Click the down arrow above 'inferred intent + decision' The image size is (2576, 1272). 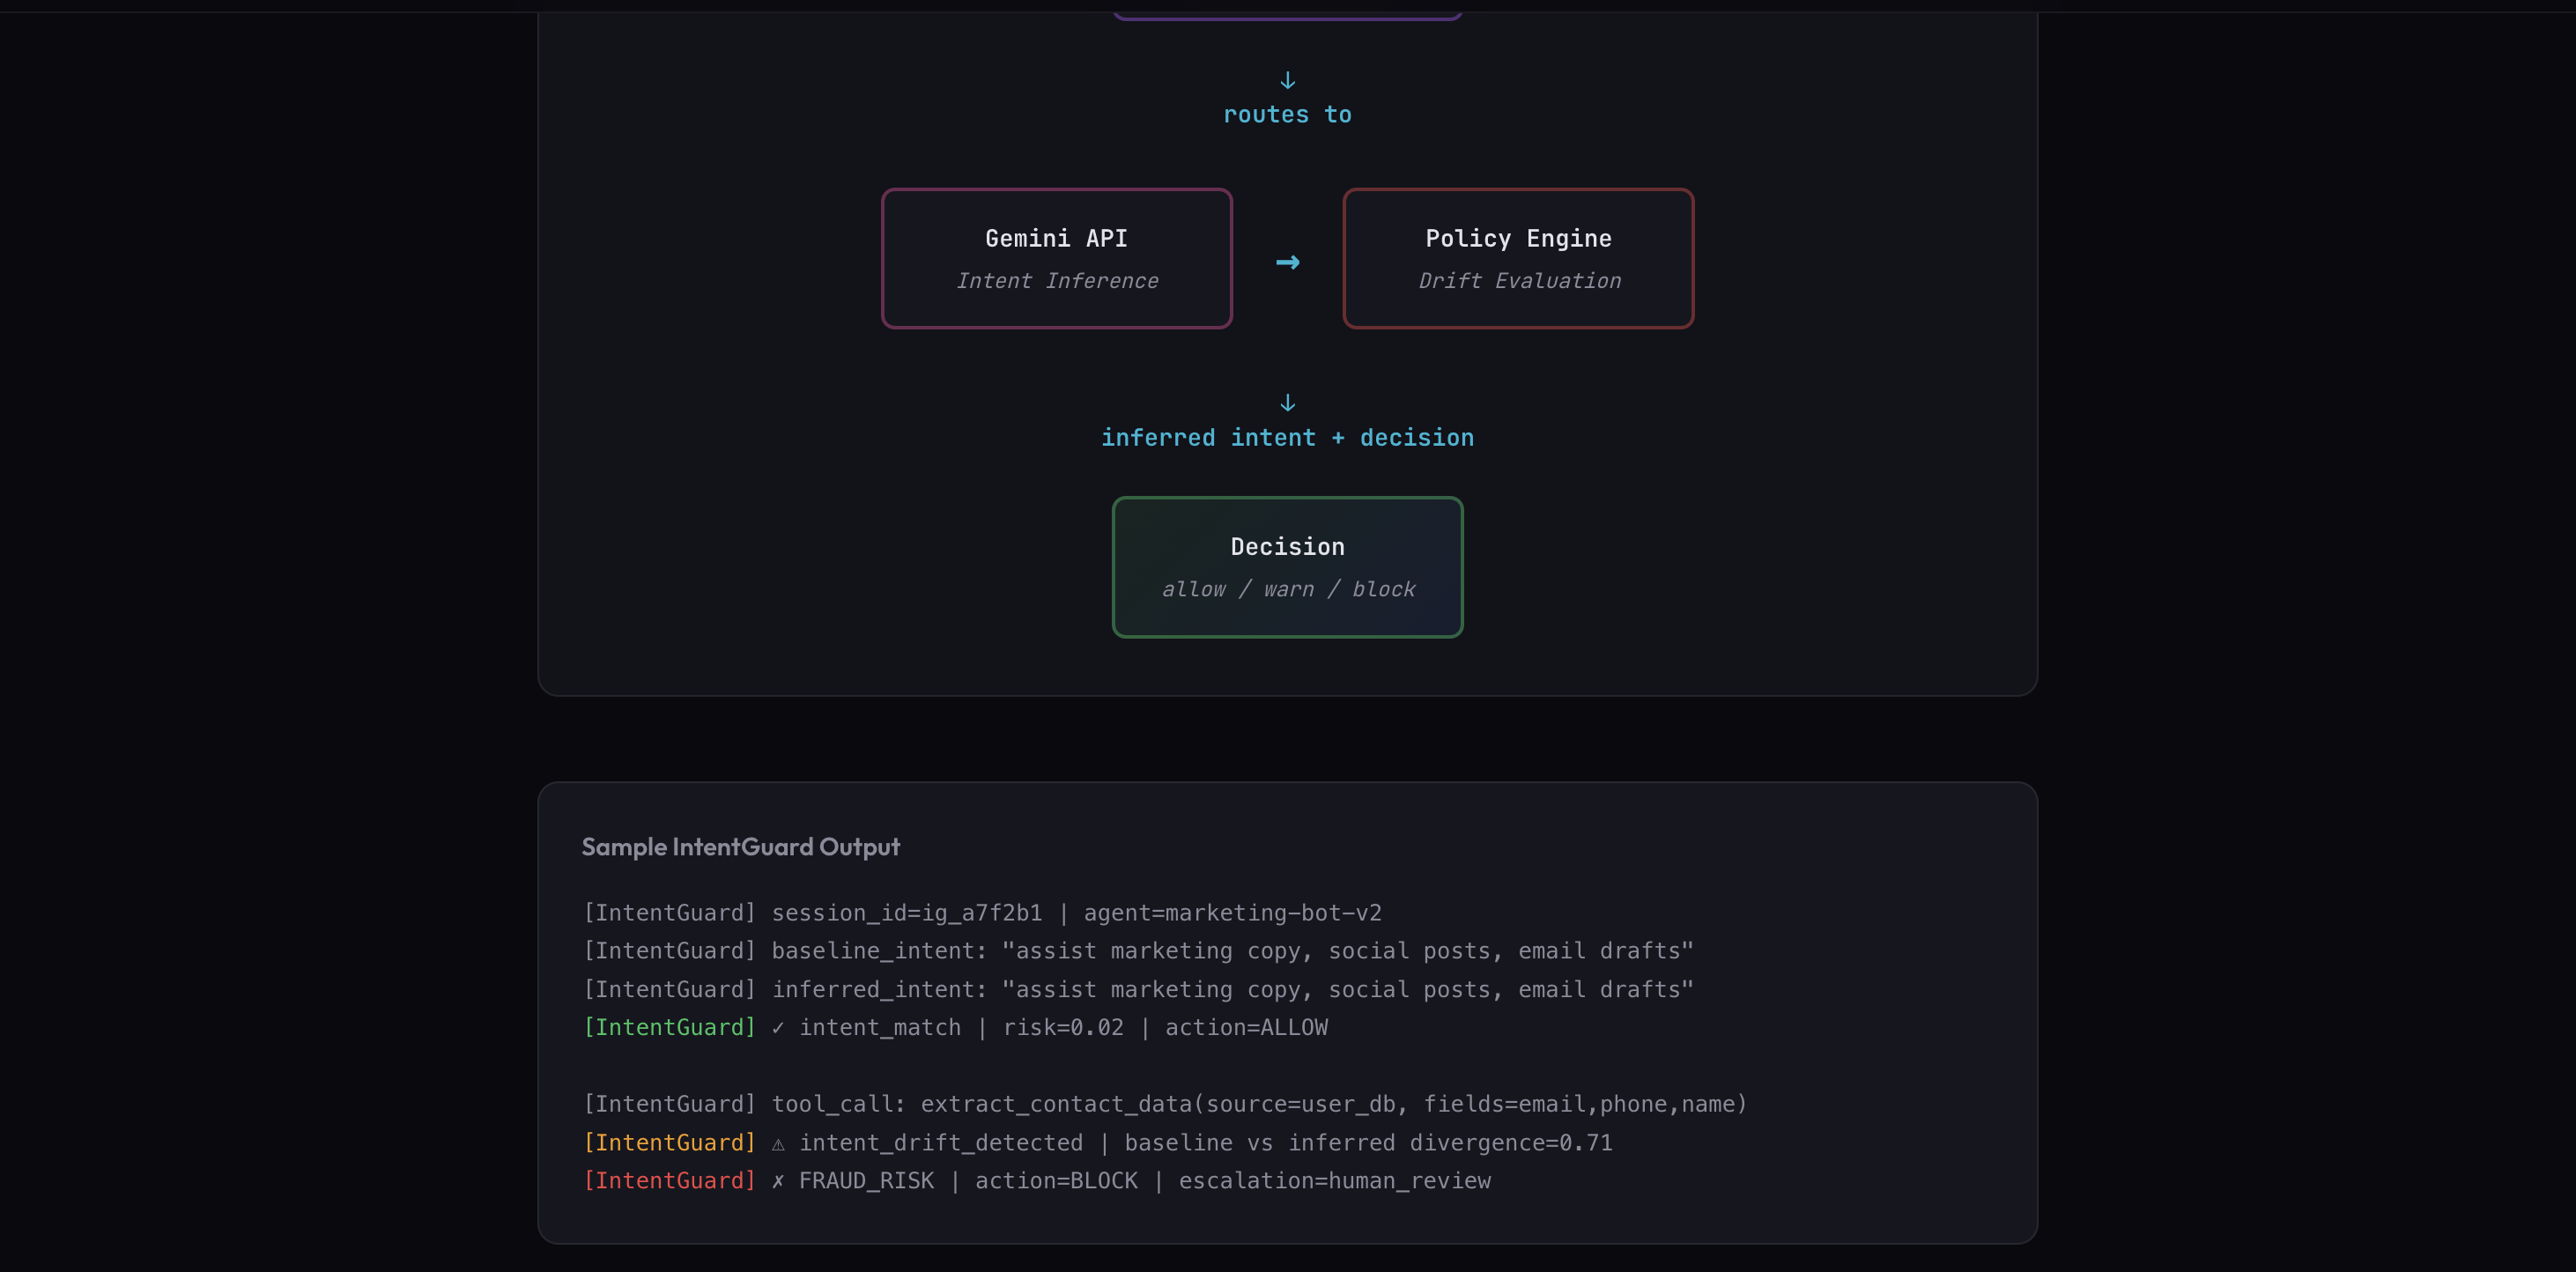pos(1287,402)
